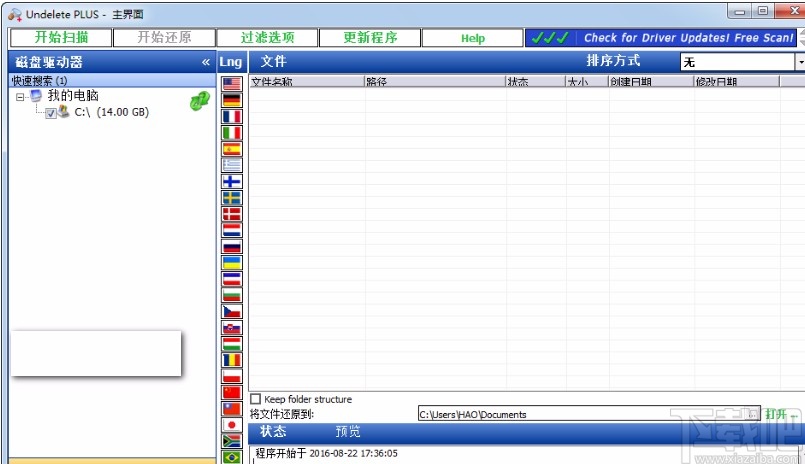The width and height of the screenshot is (805, 464).
Task: Select the German flag language
Action: coord(232,100)
